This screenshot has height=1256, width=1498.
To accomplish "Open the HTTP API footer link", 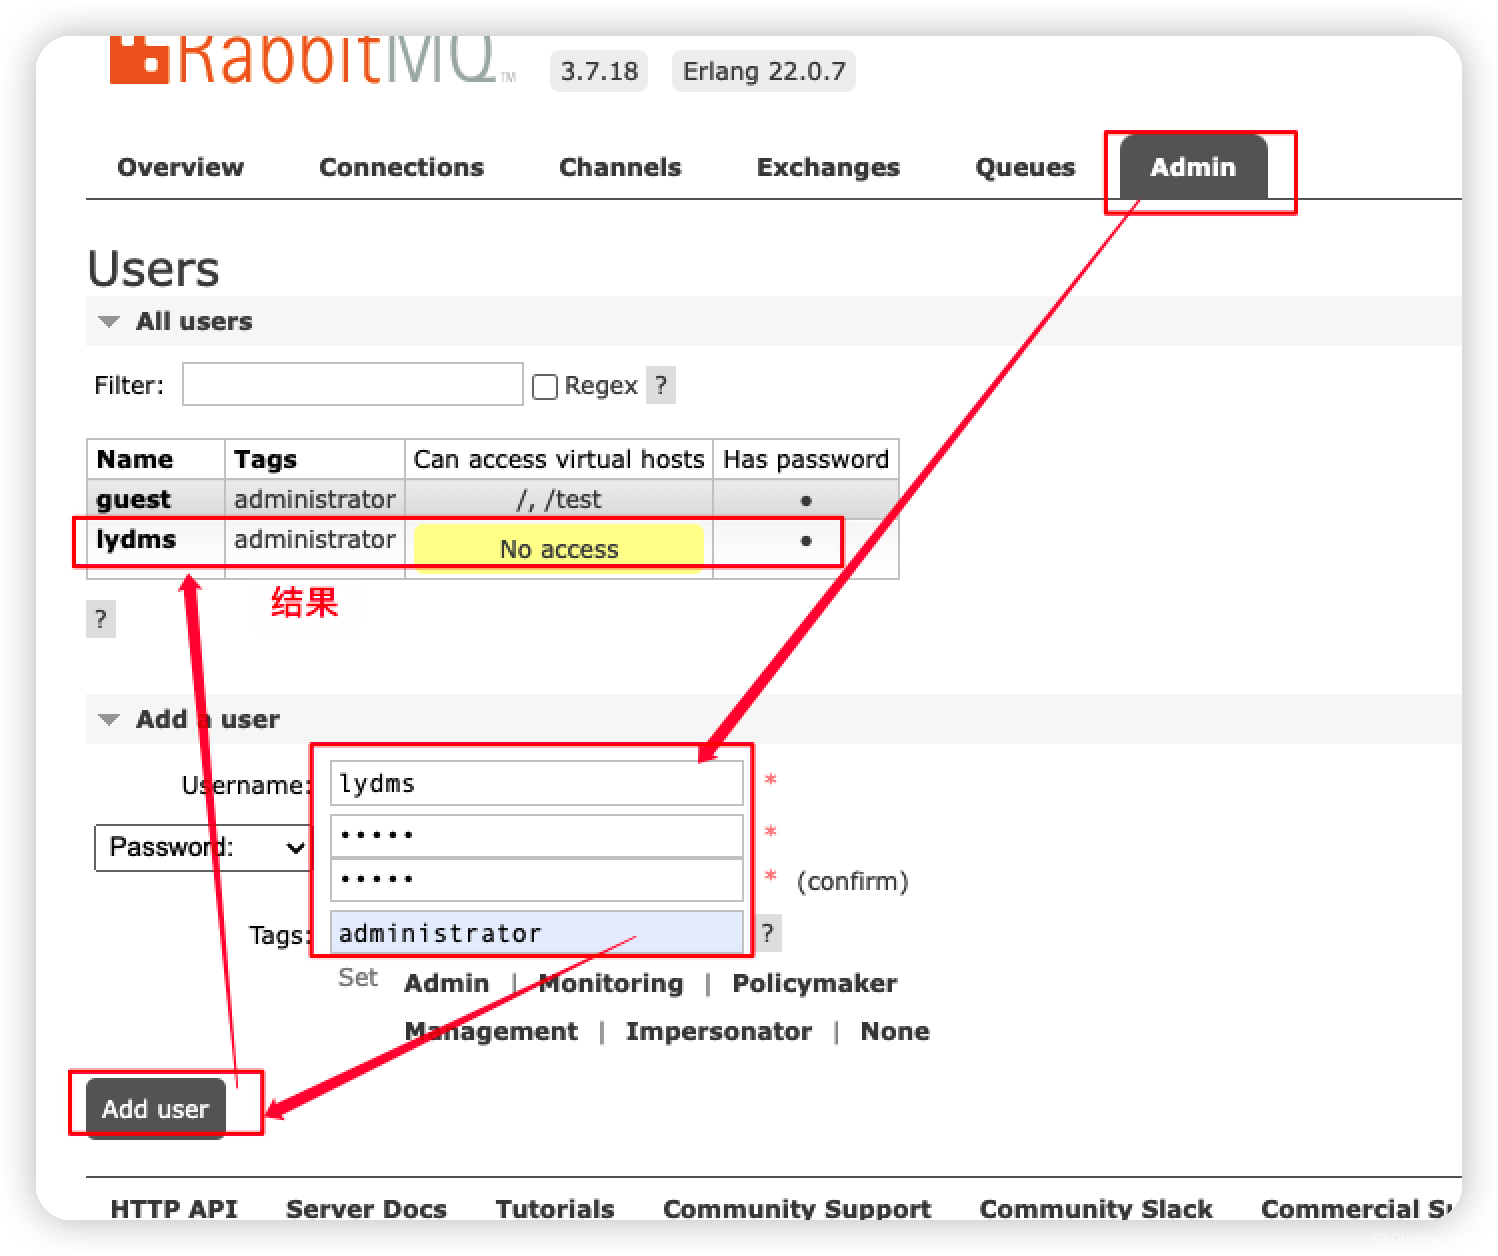I will click(x=174, y=1208).
